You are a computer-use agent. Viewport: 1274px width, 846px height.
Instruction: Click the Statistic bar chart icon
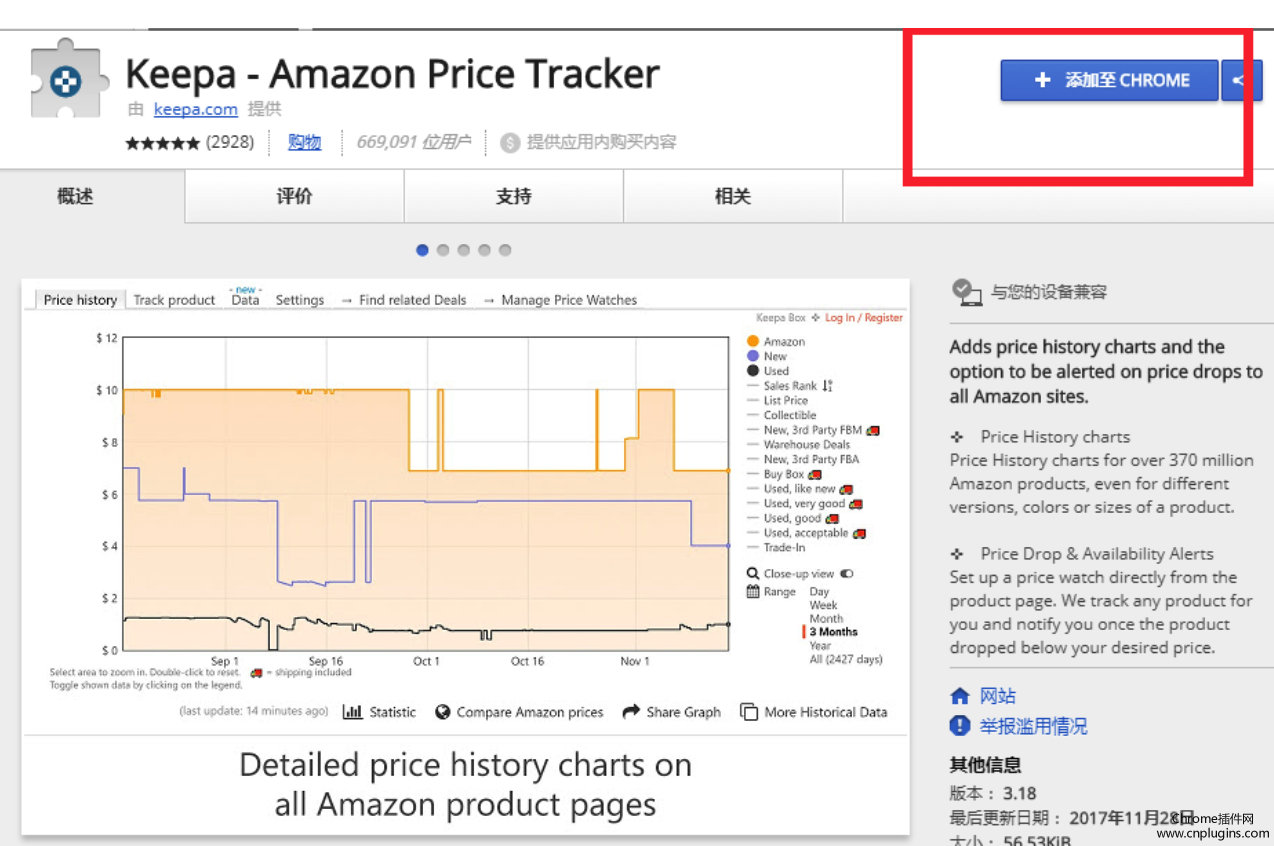point(352,712)
